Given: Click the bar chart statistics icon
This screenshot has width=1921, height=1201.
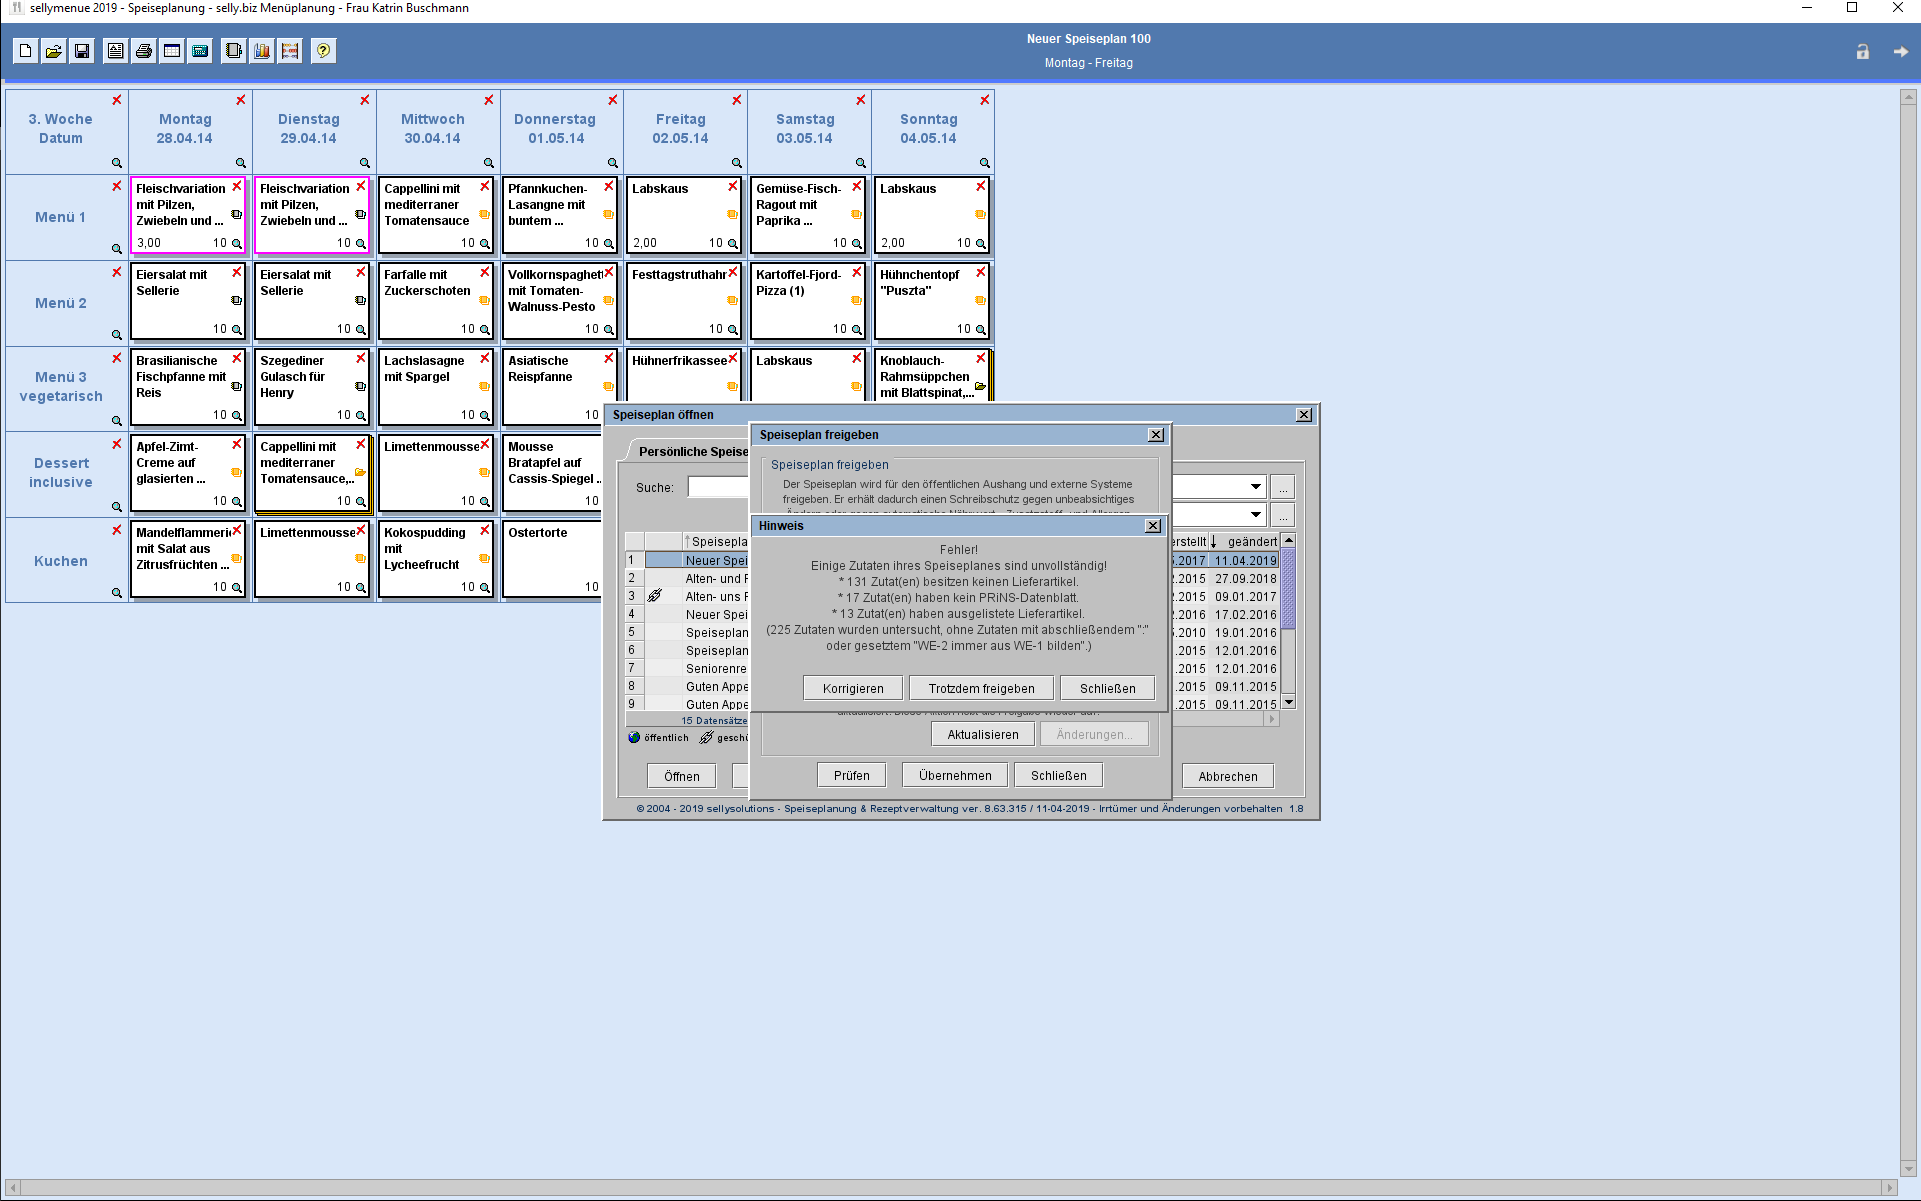Looking at the screenshot, I should [262, 51].
